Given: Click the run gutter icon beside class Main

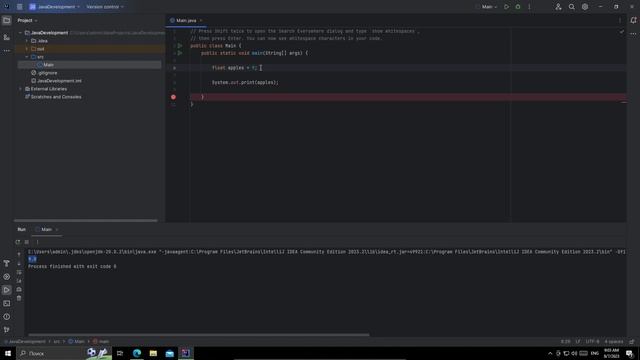Looking at the screenshot, I should click(x=180, y=46).
